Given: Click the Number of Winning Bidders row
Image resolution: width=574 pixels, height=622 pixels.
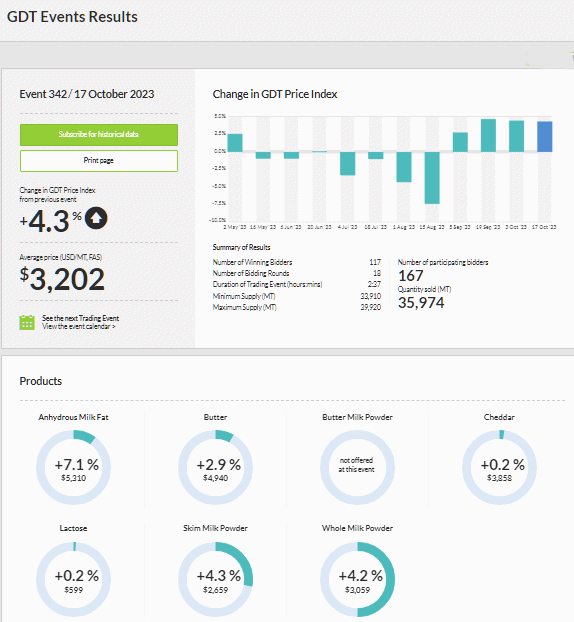Looking at the screenshot, I should pyautogui.click(x=297, y=262).
